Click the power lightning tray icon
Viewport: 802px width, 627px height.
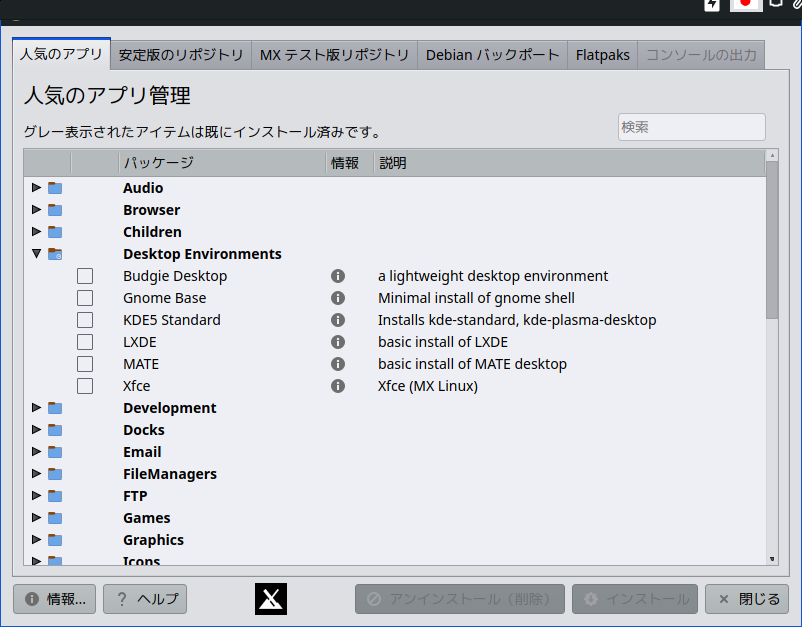click(x=712, y=5)
